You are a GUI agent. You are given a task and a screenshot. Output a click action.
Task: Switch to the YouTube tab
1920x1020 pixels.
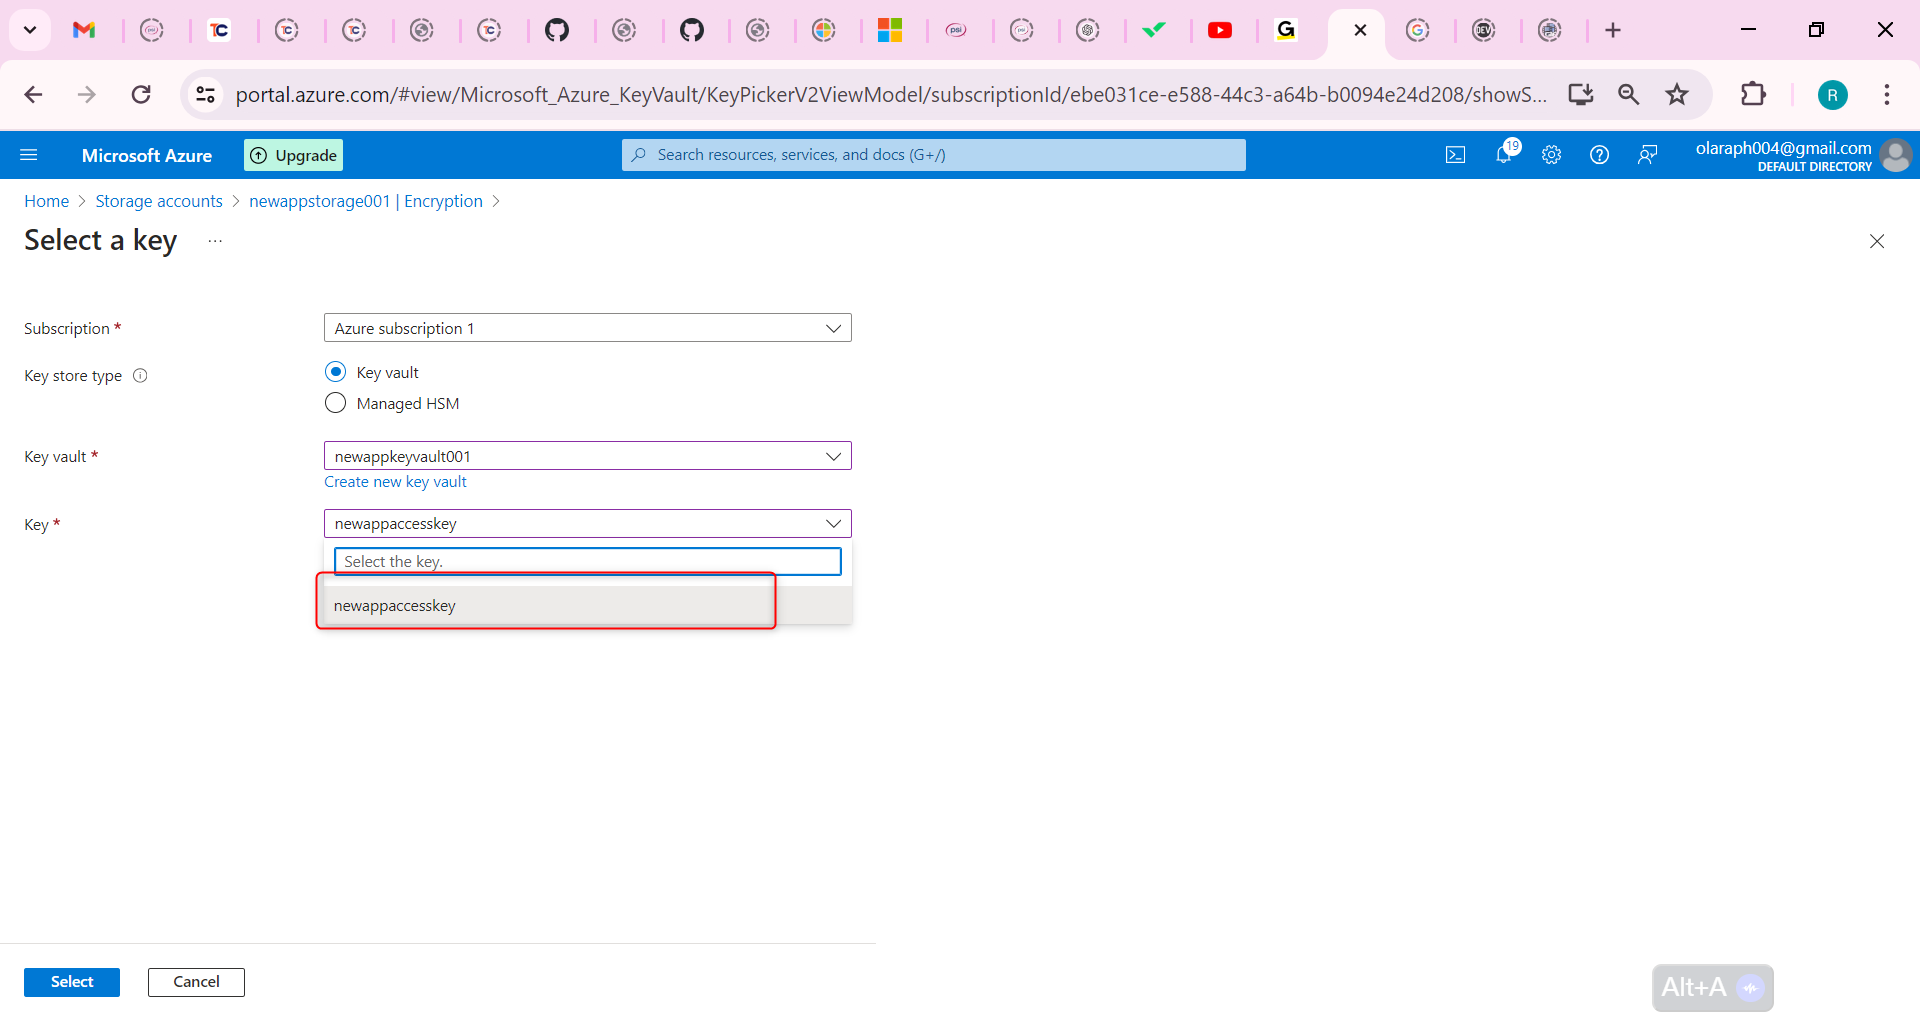(1220, 30)
